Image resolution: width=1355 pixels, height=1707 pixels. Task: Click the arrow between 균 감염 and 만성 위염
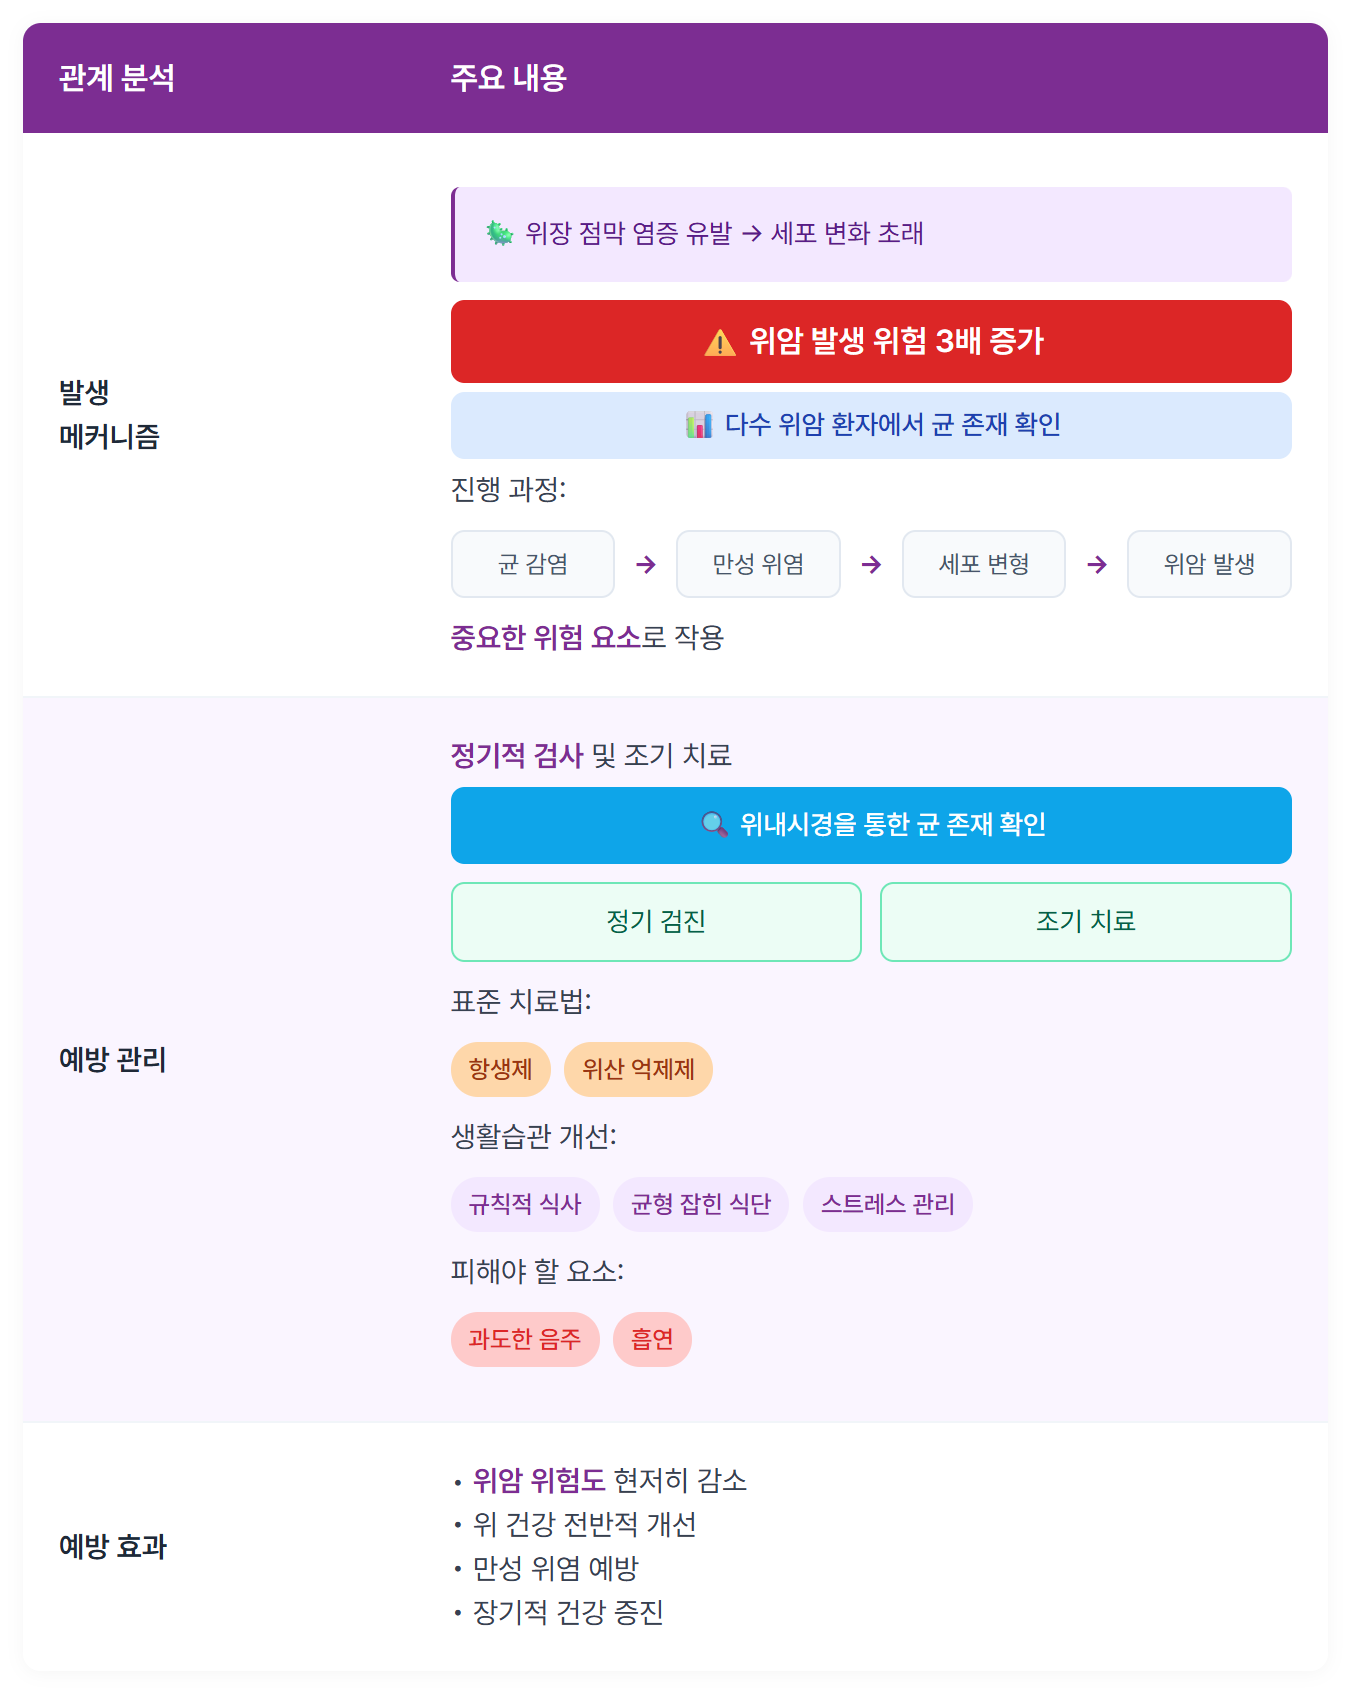click(646, 565)
